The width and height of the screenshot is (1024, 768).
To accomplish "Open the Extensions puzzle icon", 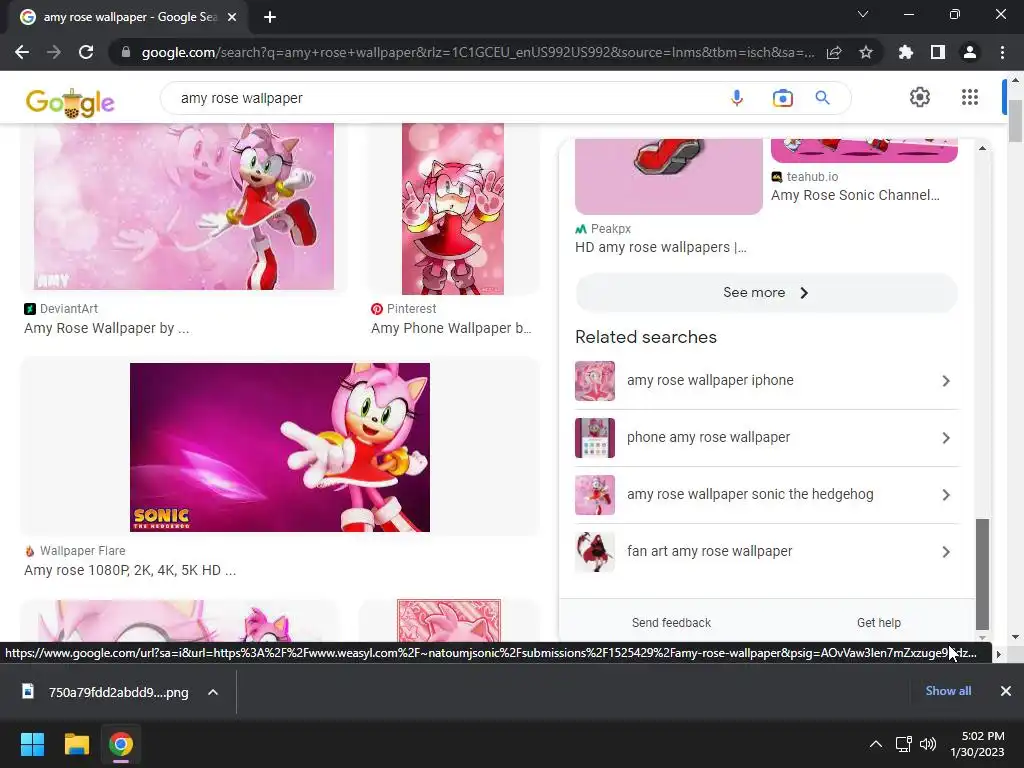I will (906, 52).
